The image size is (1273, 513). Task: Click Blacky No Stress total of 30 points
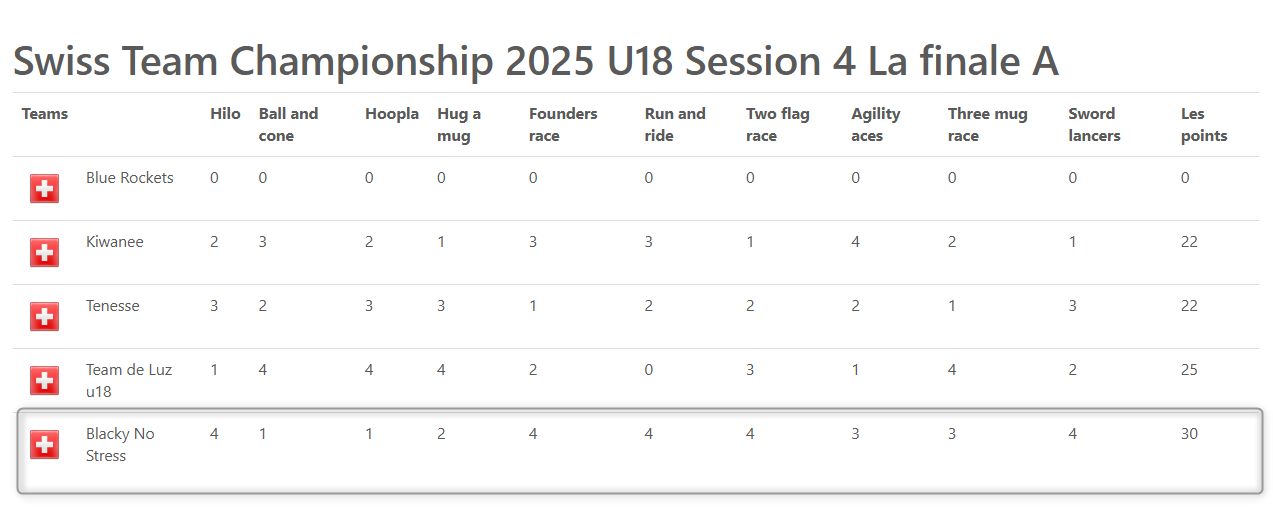[1189, 434]
